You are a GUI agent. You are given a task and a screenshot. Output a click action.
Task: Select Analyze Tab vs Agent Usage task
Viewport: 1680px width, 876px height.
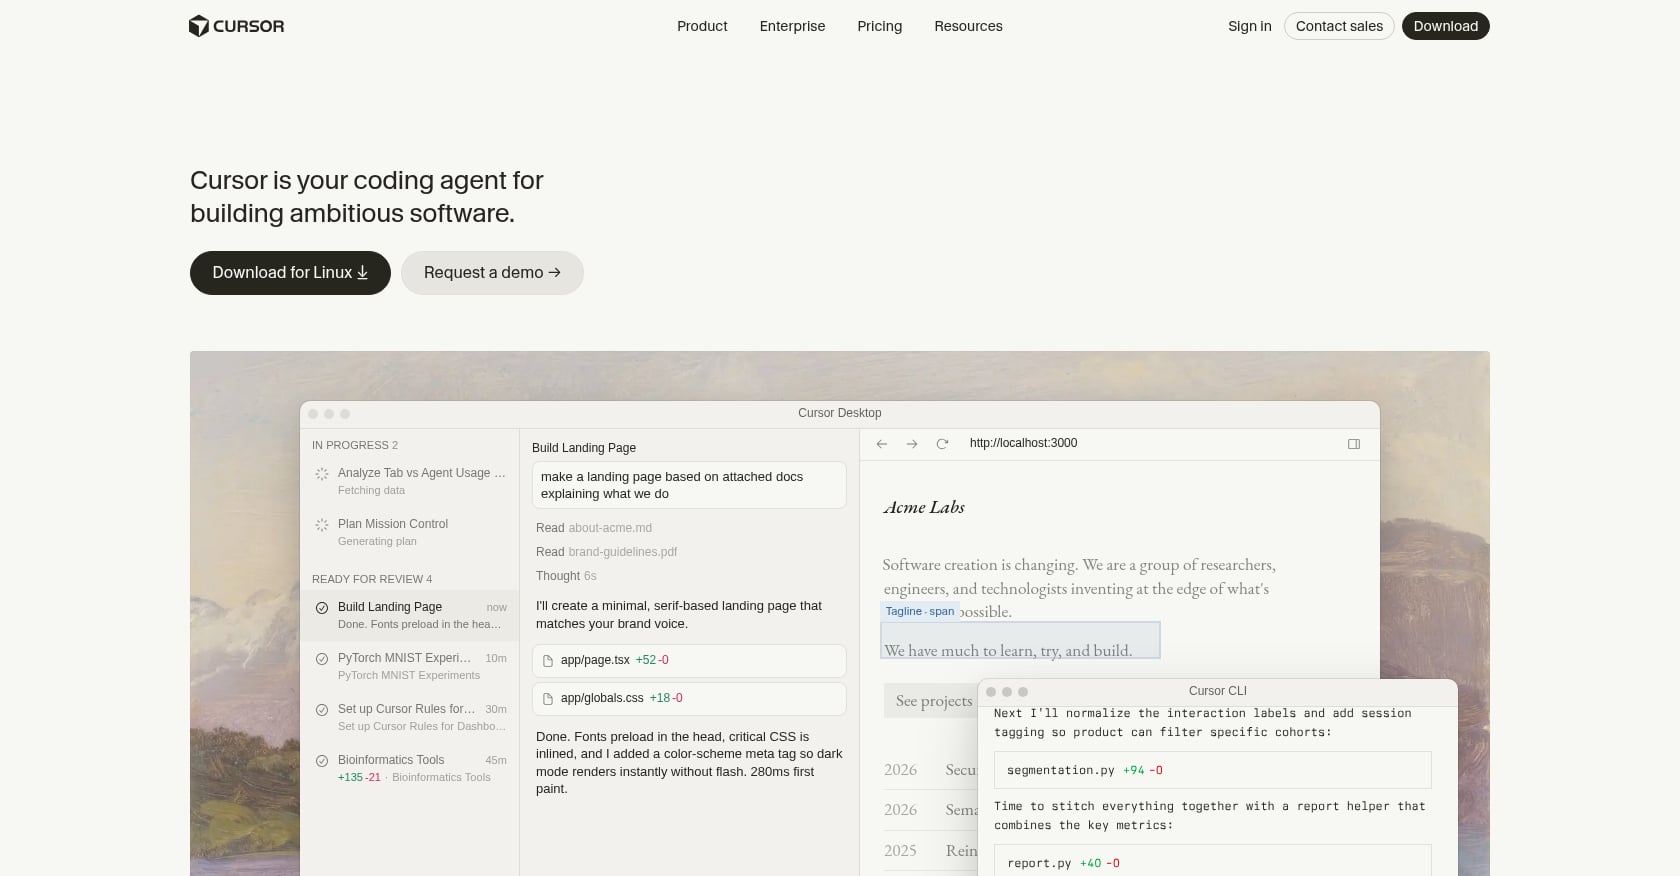[x=410, y=481]
